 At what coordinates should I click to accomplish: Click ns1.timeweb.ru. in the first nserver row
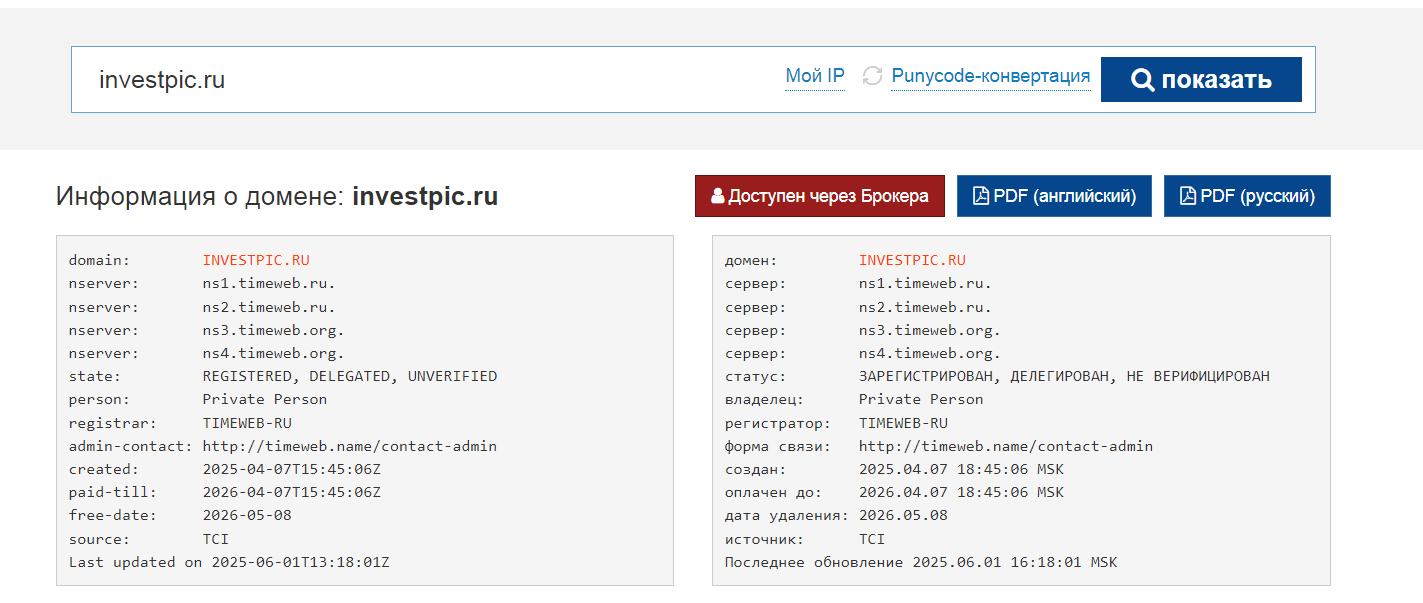point(269,284)
